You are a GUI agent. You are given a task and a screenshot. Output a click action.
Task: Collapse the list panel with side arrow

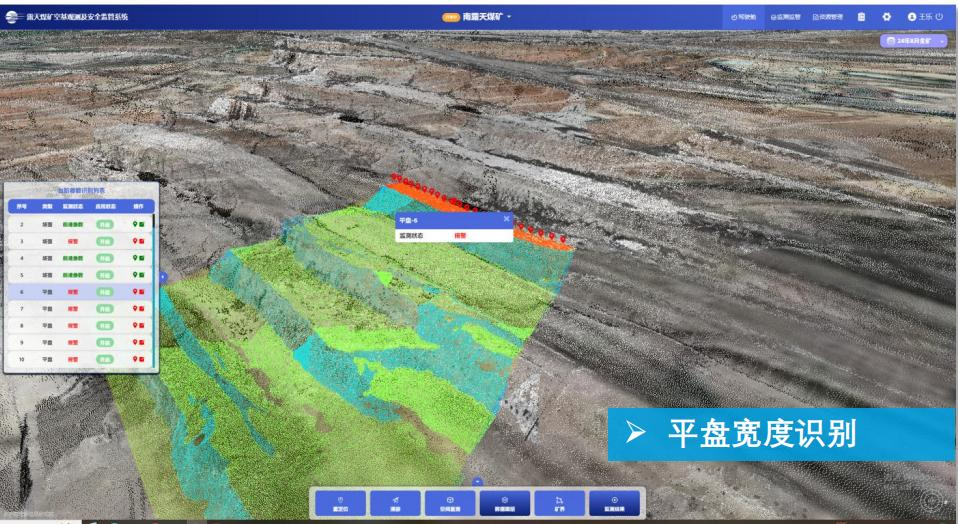[x=162, y=277]
